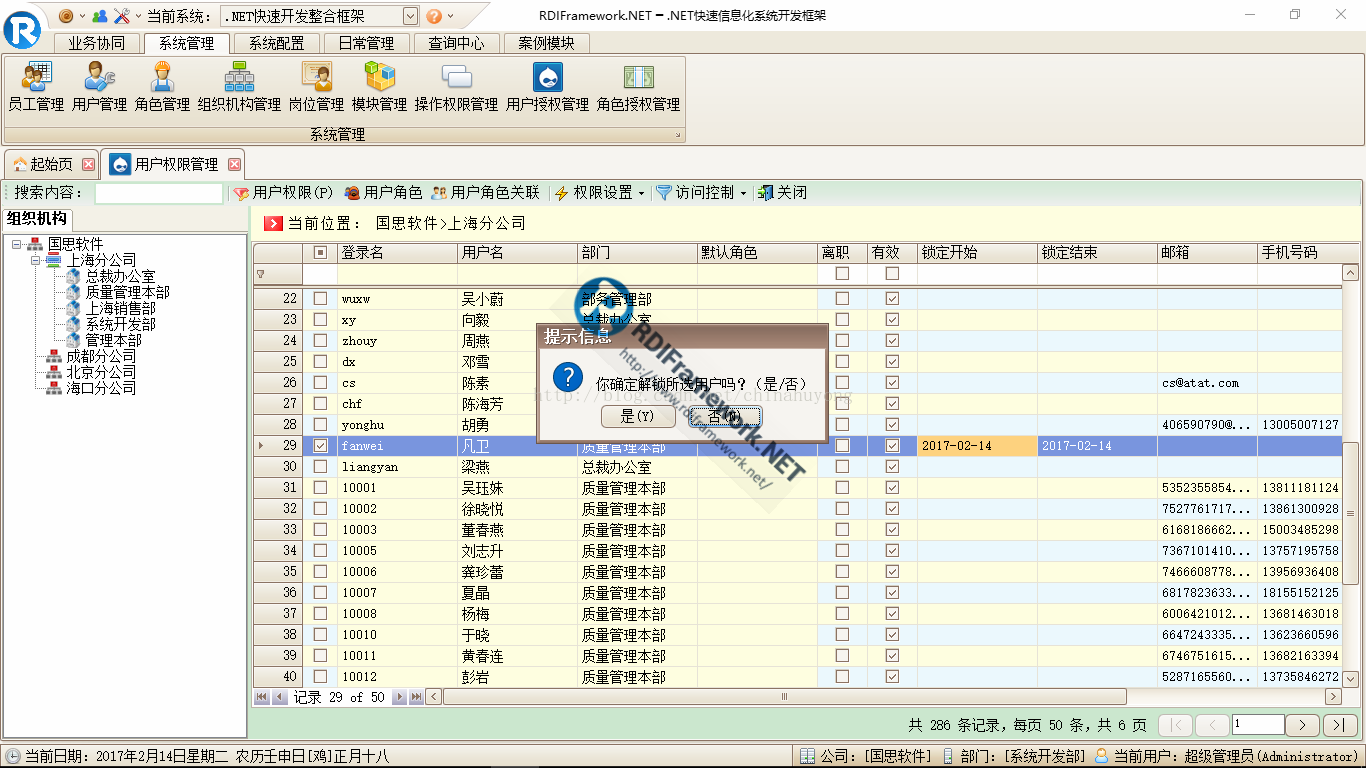Click the orange help question icon
This screenshot has height=768, width=1366.
(x=434, y=16)
